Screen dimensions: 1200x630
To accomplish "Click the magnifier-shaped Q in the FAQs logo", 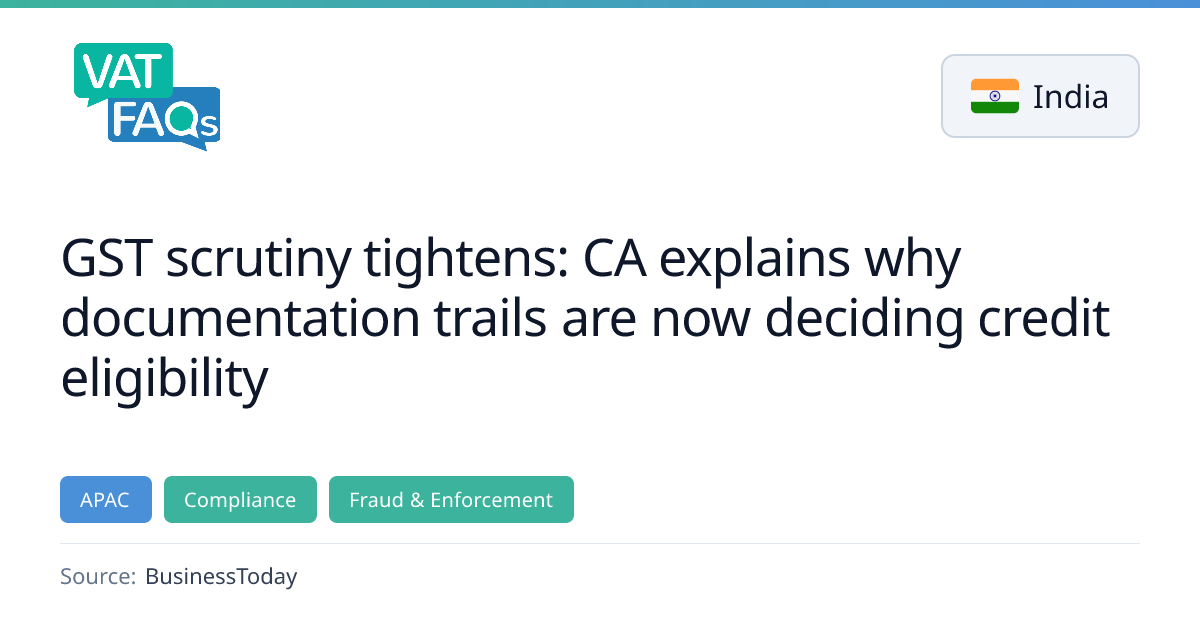I will point(183,120).
